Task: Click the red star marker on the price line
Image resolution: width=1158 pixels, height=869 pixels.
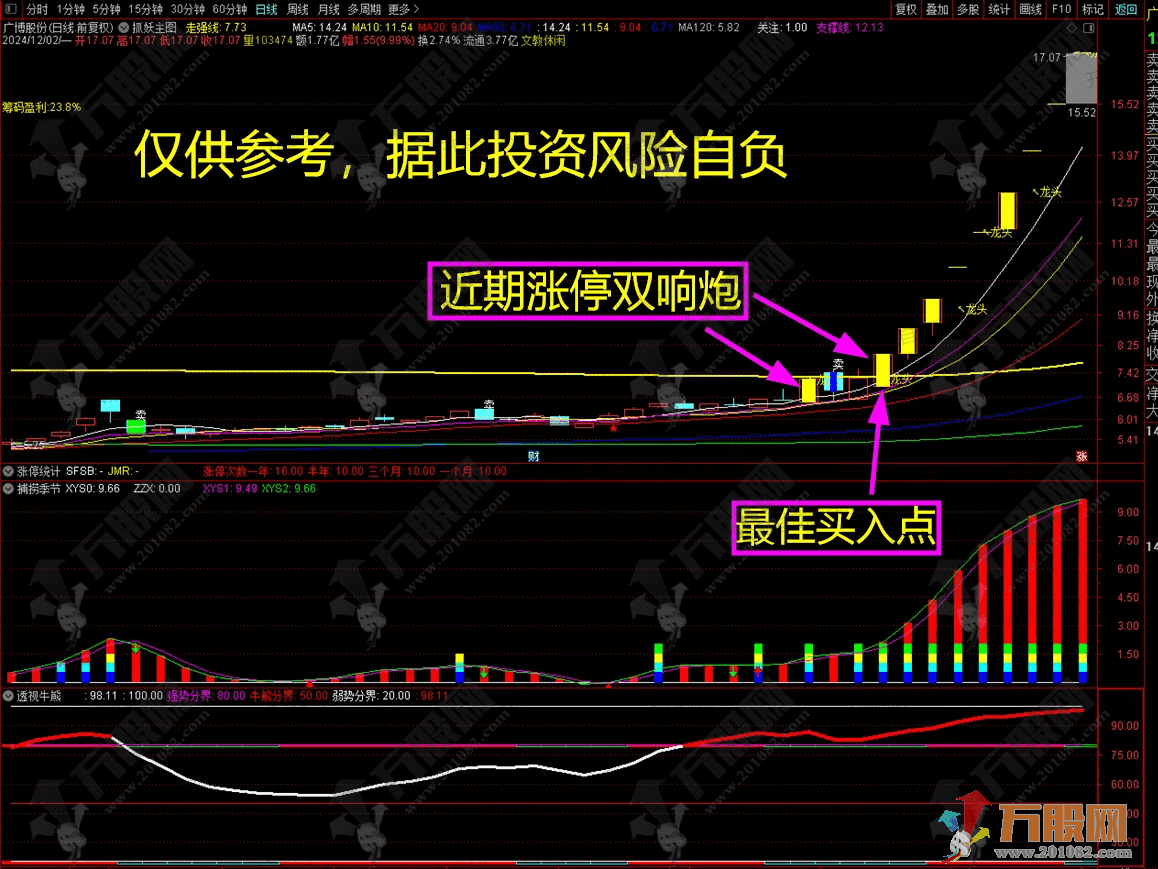Action: [614, 428]
